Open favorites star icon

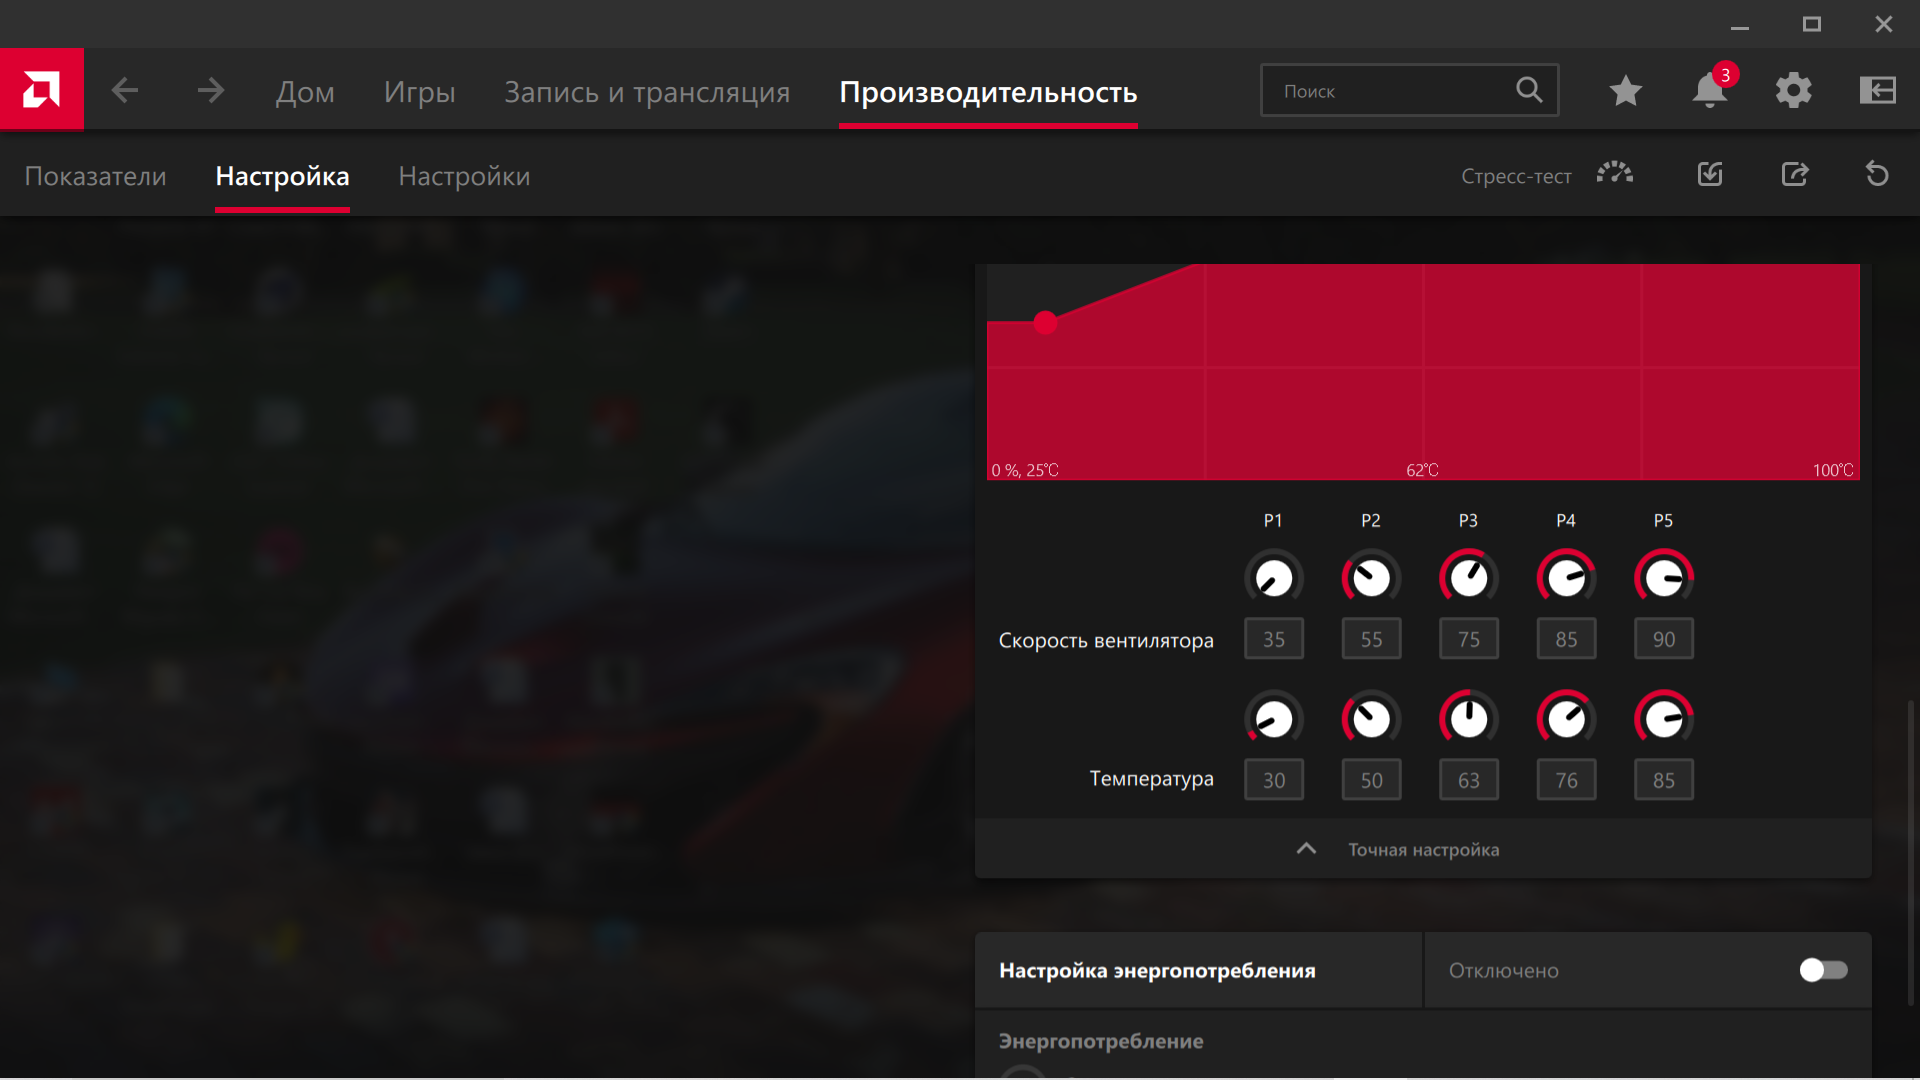pos(1625,91)
